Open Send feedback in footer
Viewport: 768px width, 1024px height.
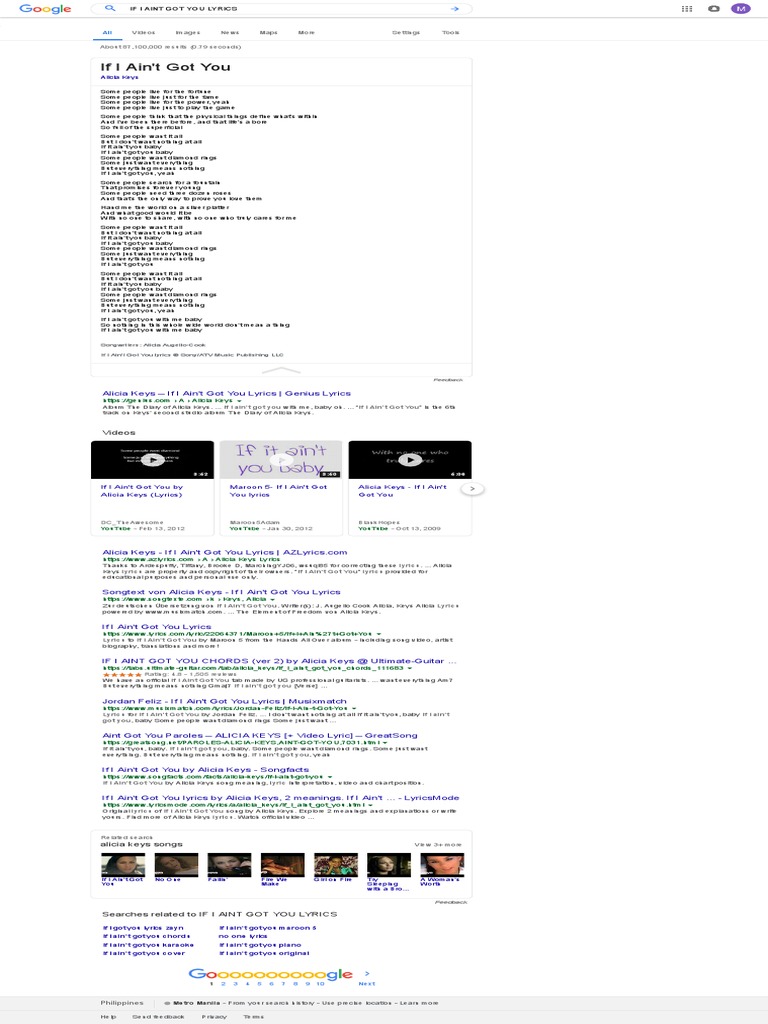159,1016
